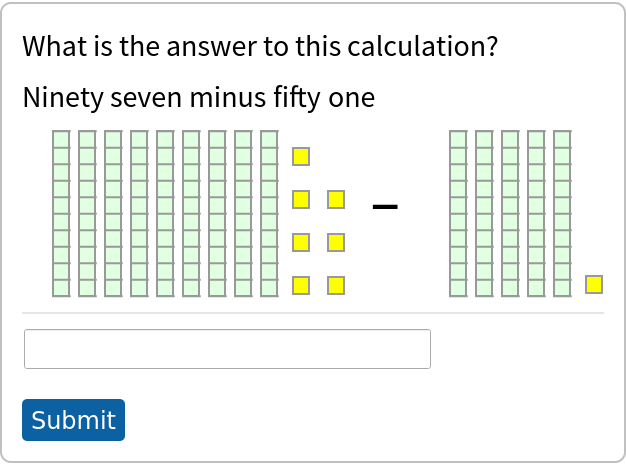Click the right yellow square in the second unit row
Viewport: 626px width, 464px height.
click(336, 200)
